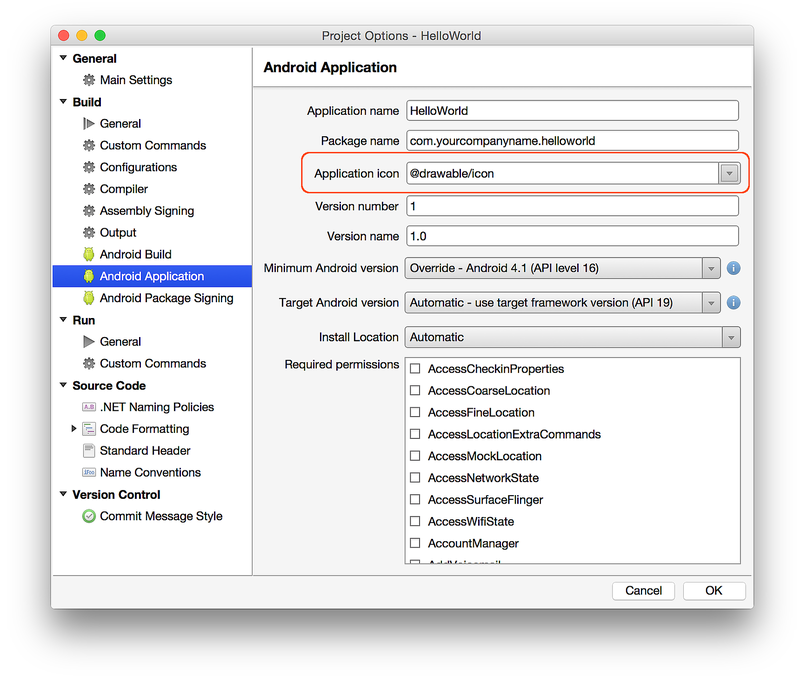Check the AccessNetworkState permission
The image size is (800, 676).
[416, 477]
